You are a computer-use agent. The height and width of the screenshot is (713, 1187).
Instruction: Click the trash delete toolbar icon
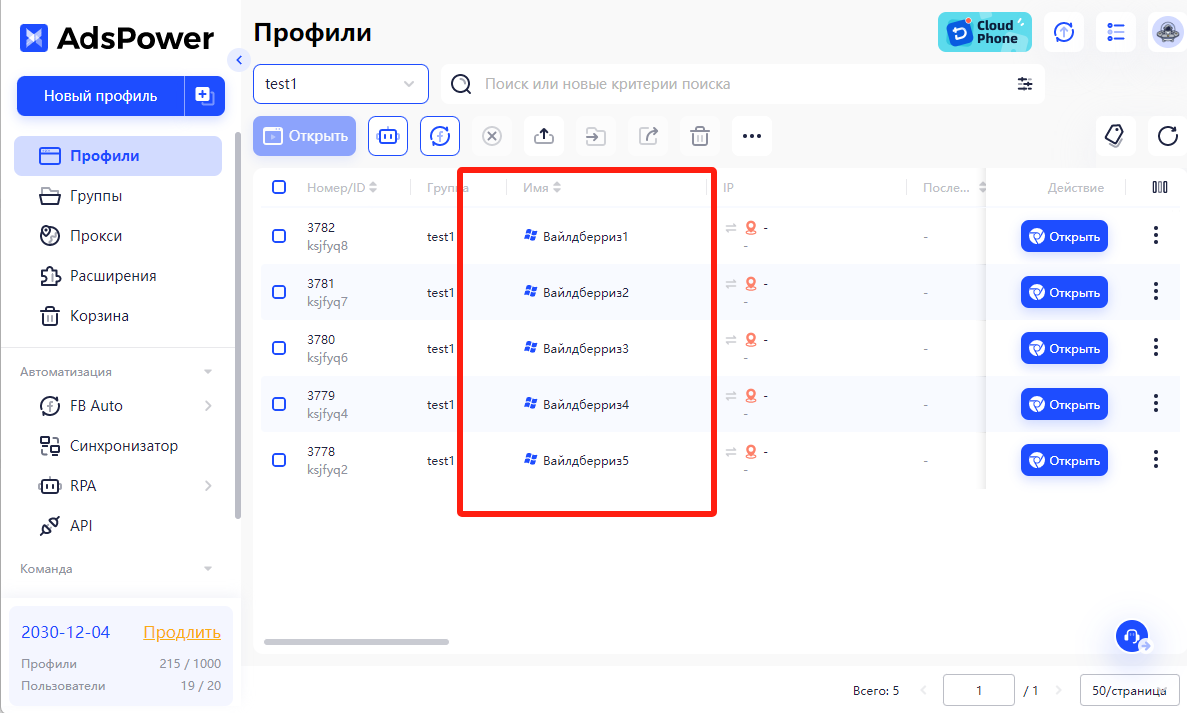point(699,136)
